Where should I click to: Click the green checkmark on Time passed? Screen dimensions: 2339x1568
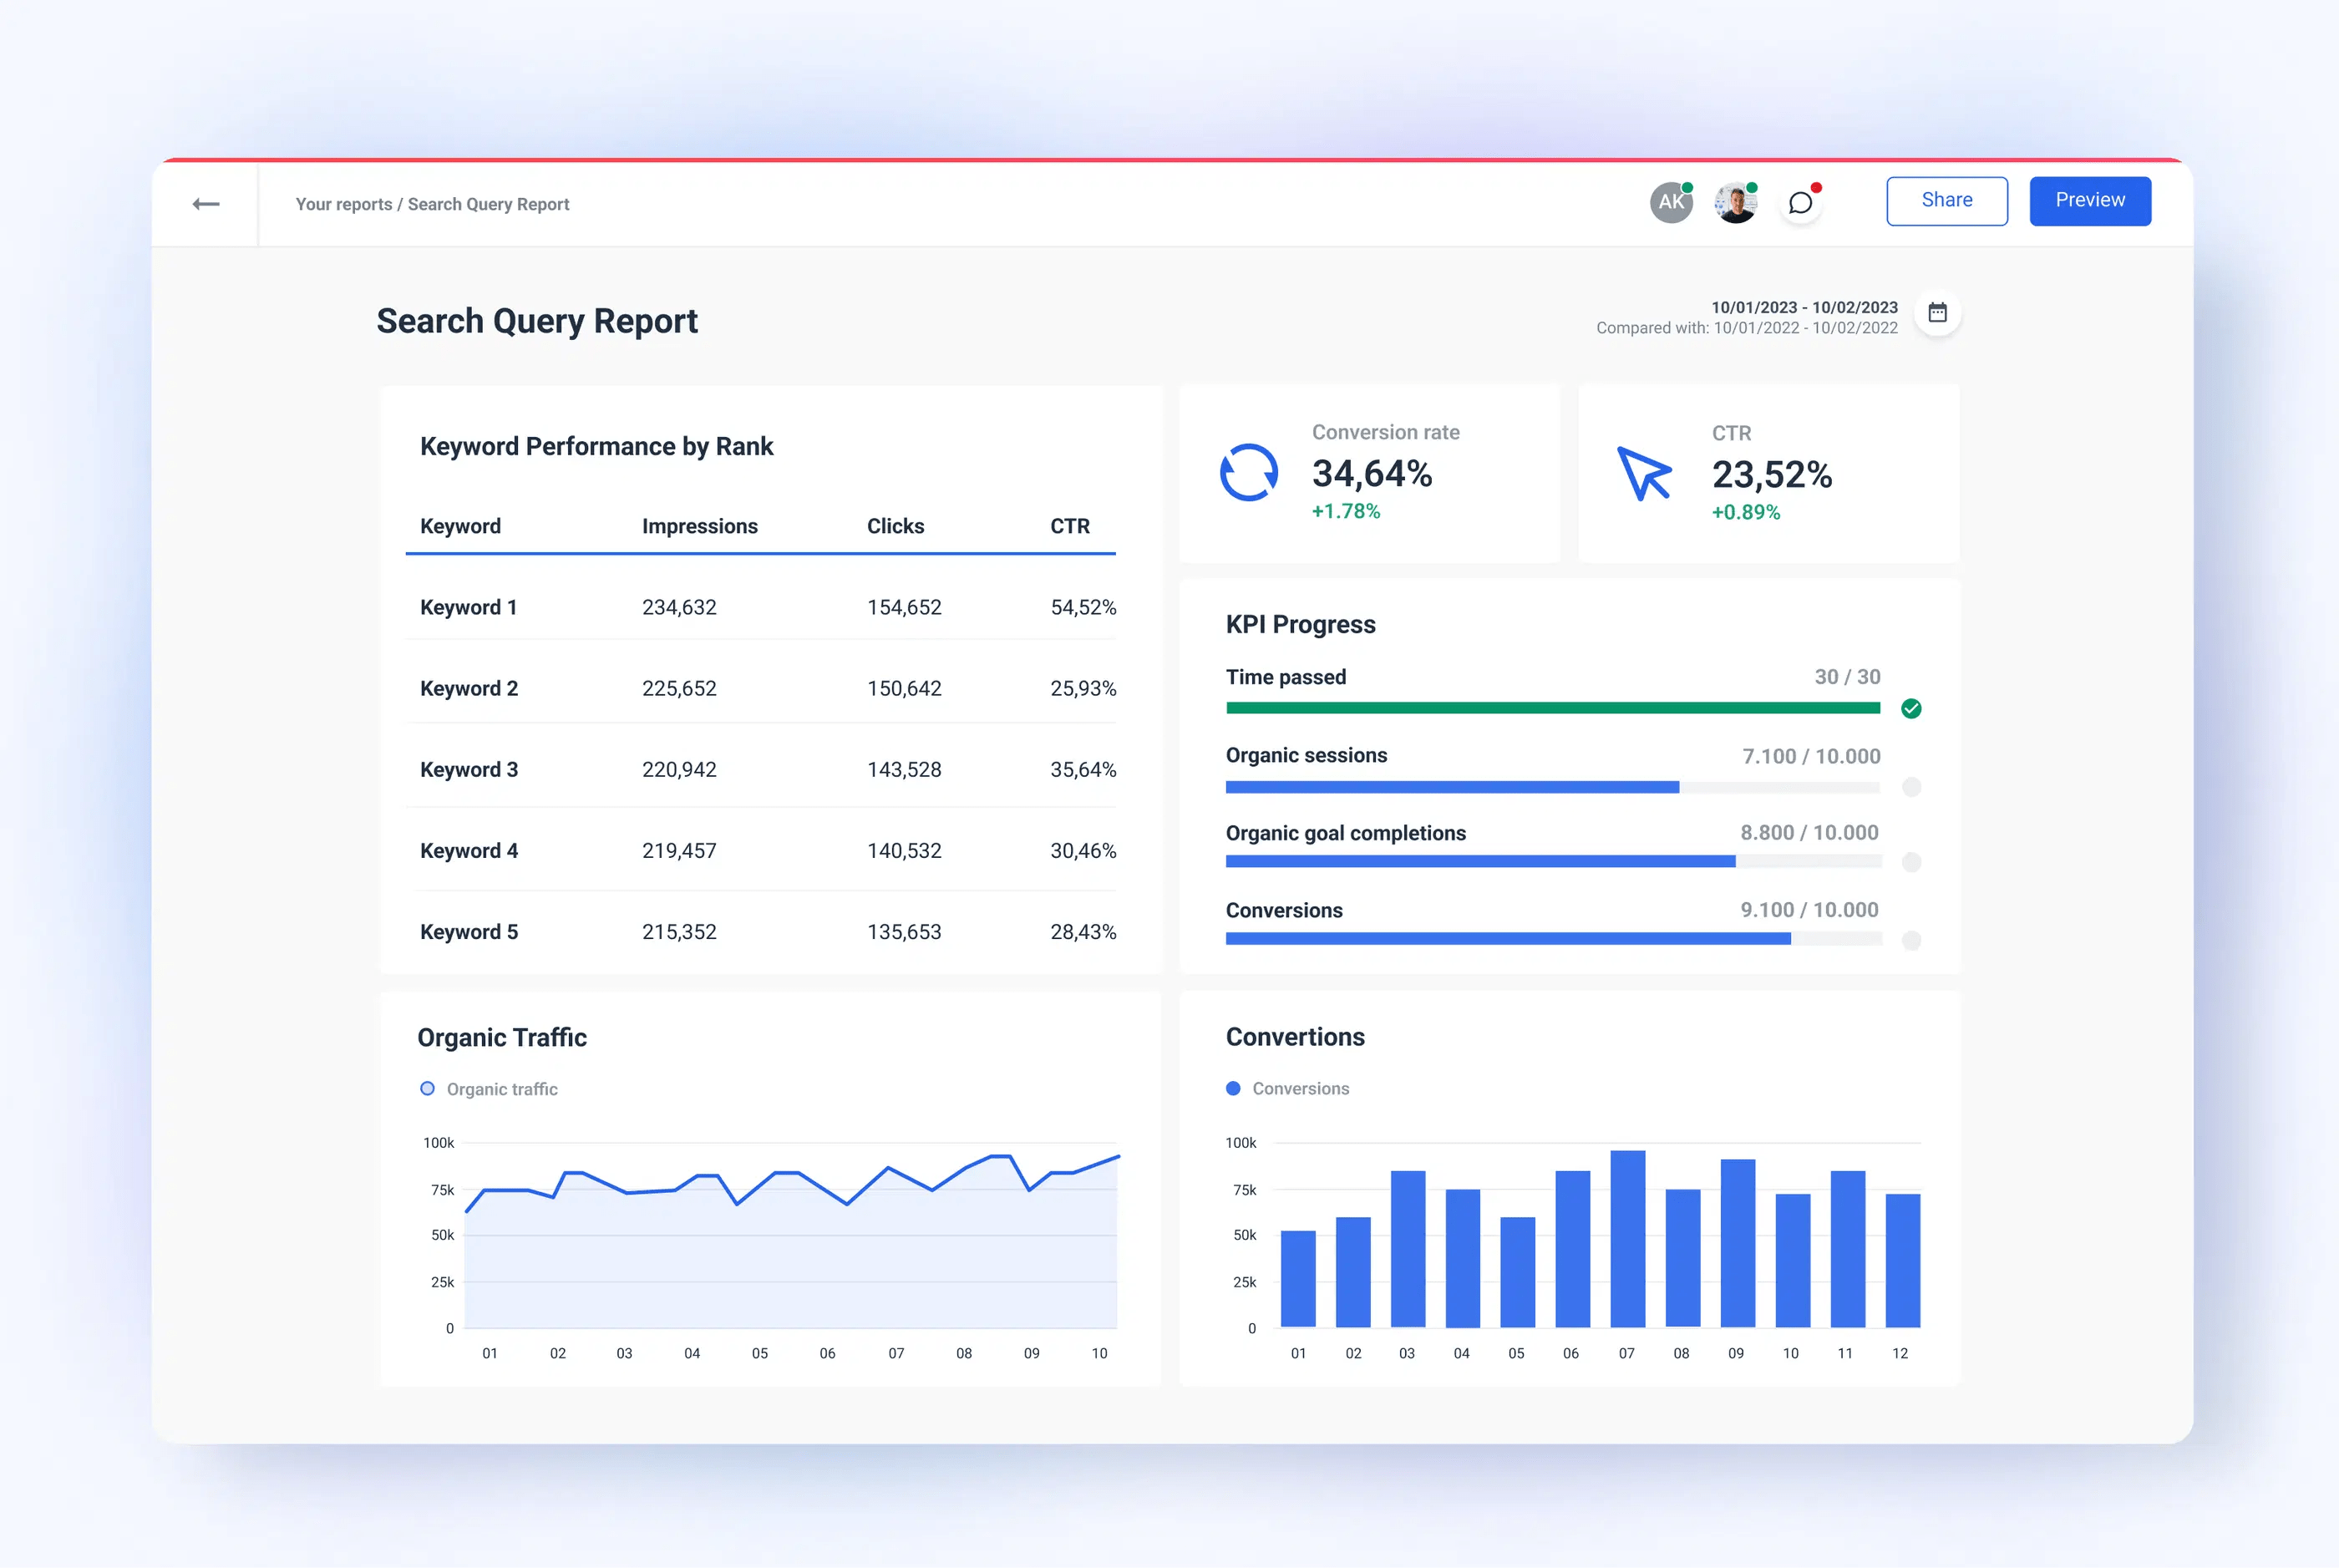[x=1912, y=708]
